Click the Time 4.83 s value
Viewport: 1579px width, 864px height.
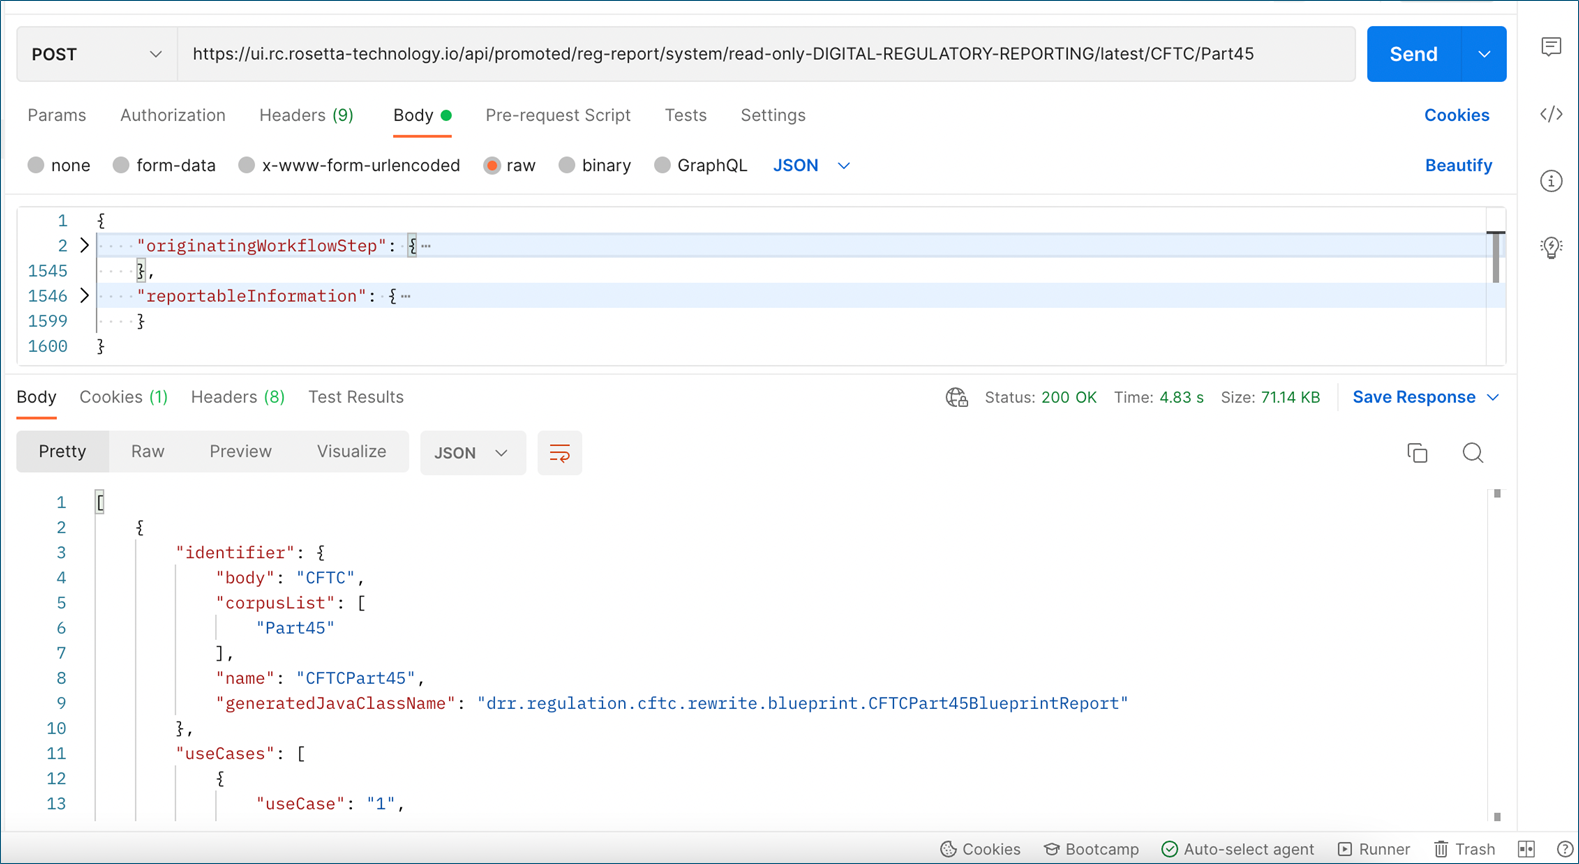coord(1182,397)
